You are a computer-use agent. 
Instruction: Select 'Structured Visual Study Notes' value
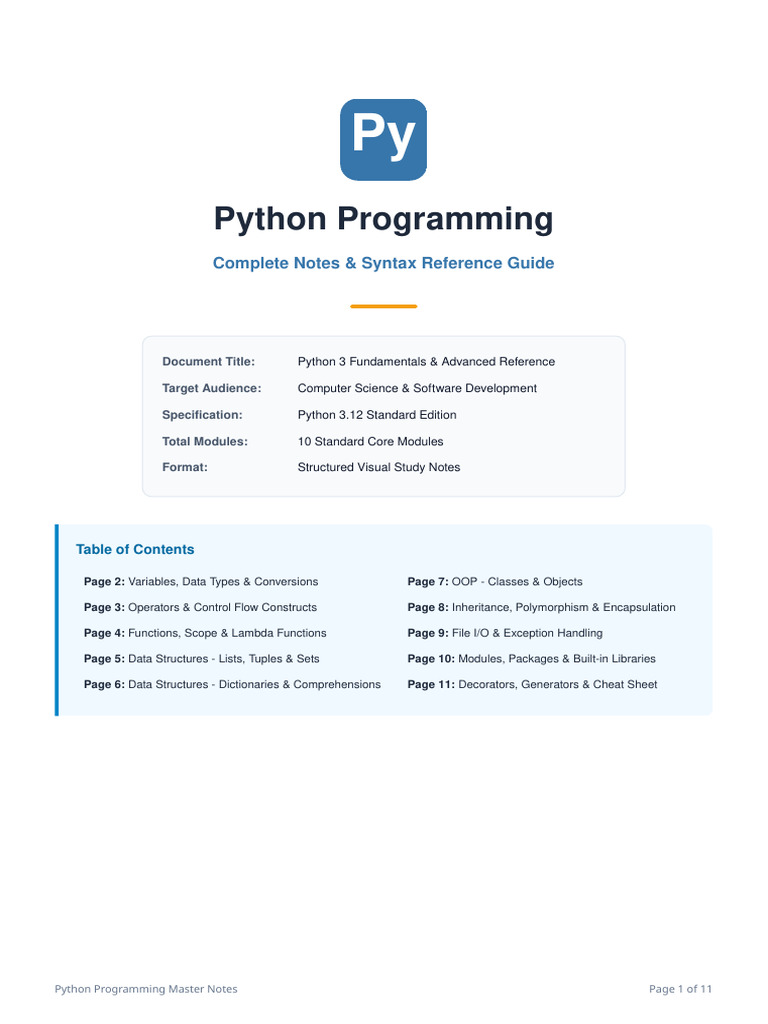click(379, 467)
